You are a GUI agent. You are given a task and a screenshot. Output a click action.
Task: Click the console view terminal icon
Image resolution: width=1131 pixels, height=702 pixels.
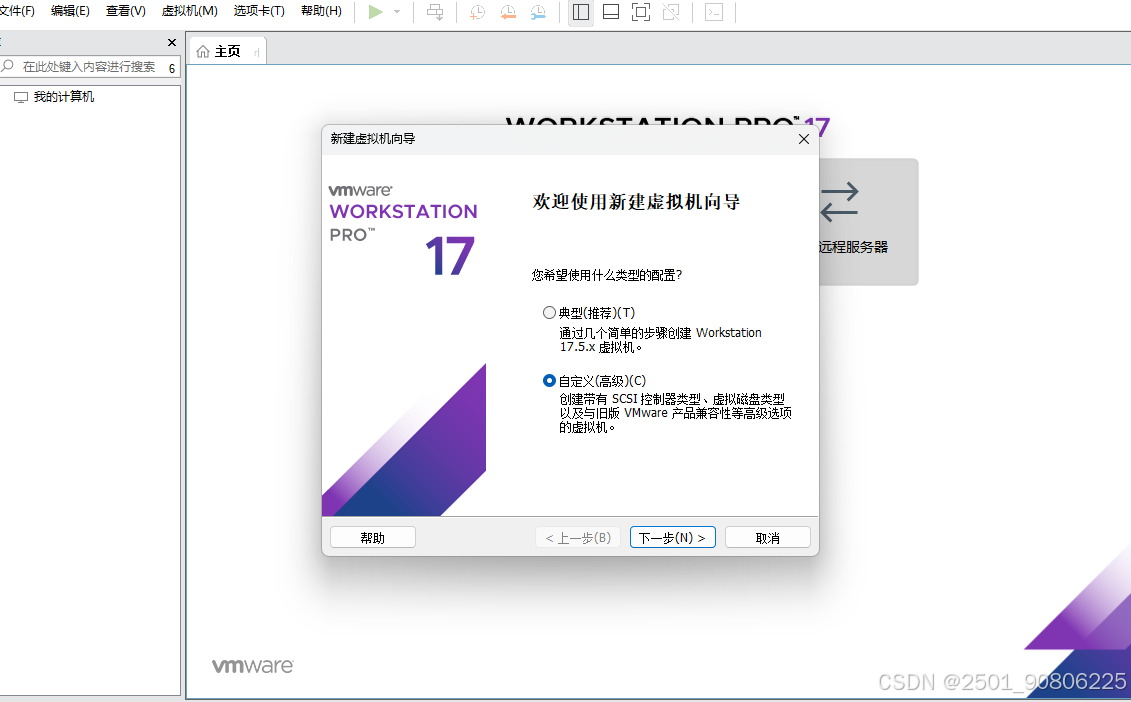click(714, 12)
